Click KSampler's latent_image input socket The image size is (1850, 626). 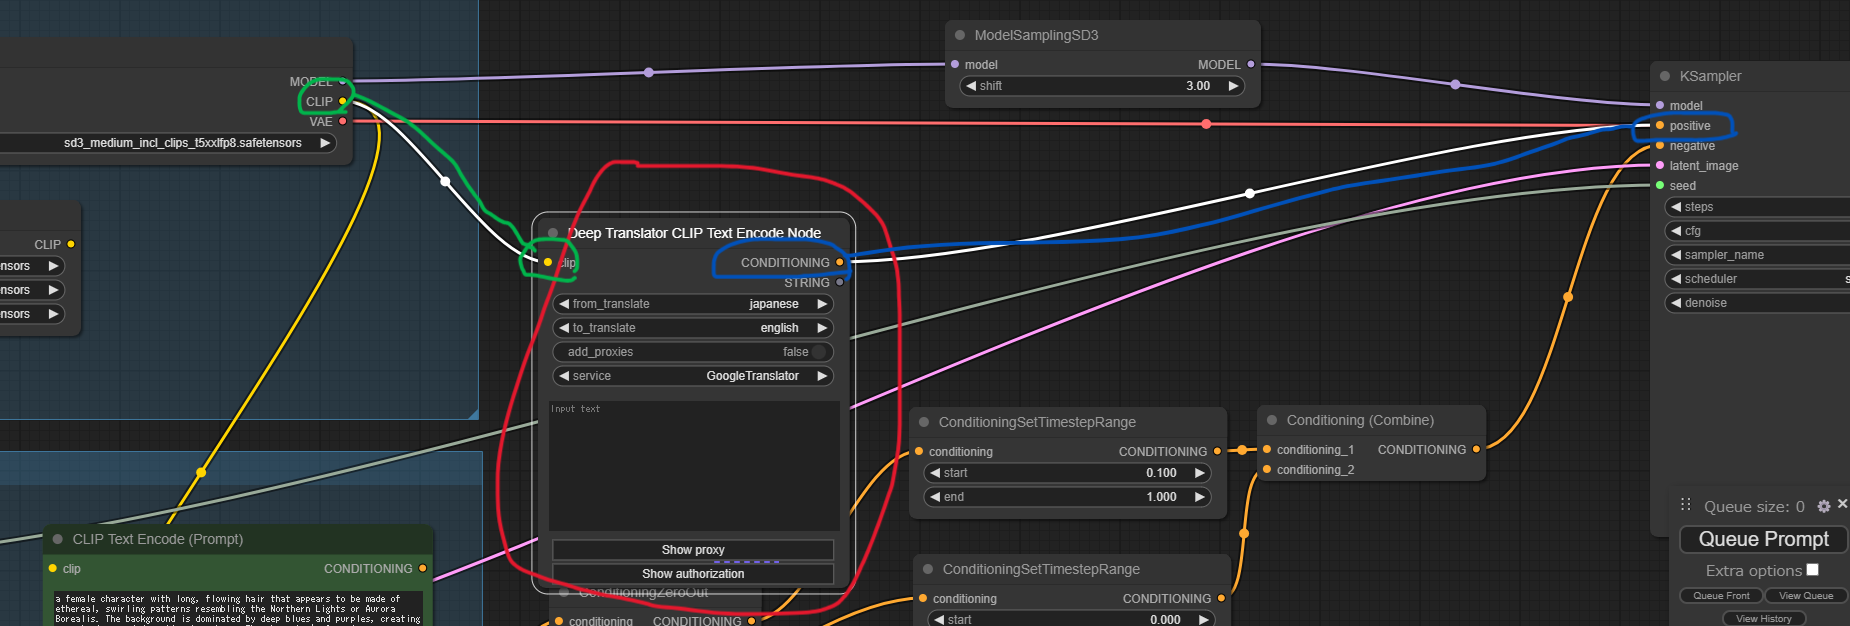coord(1660,166)
